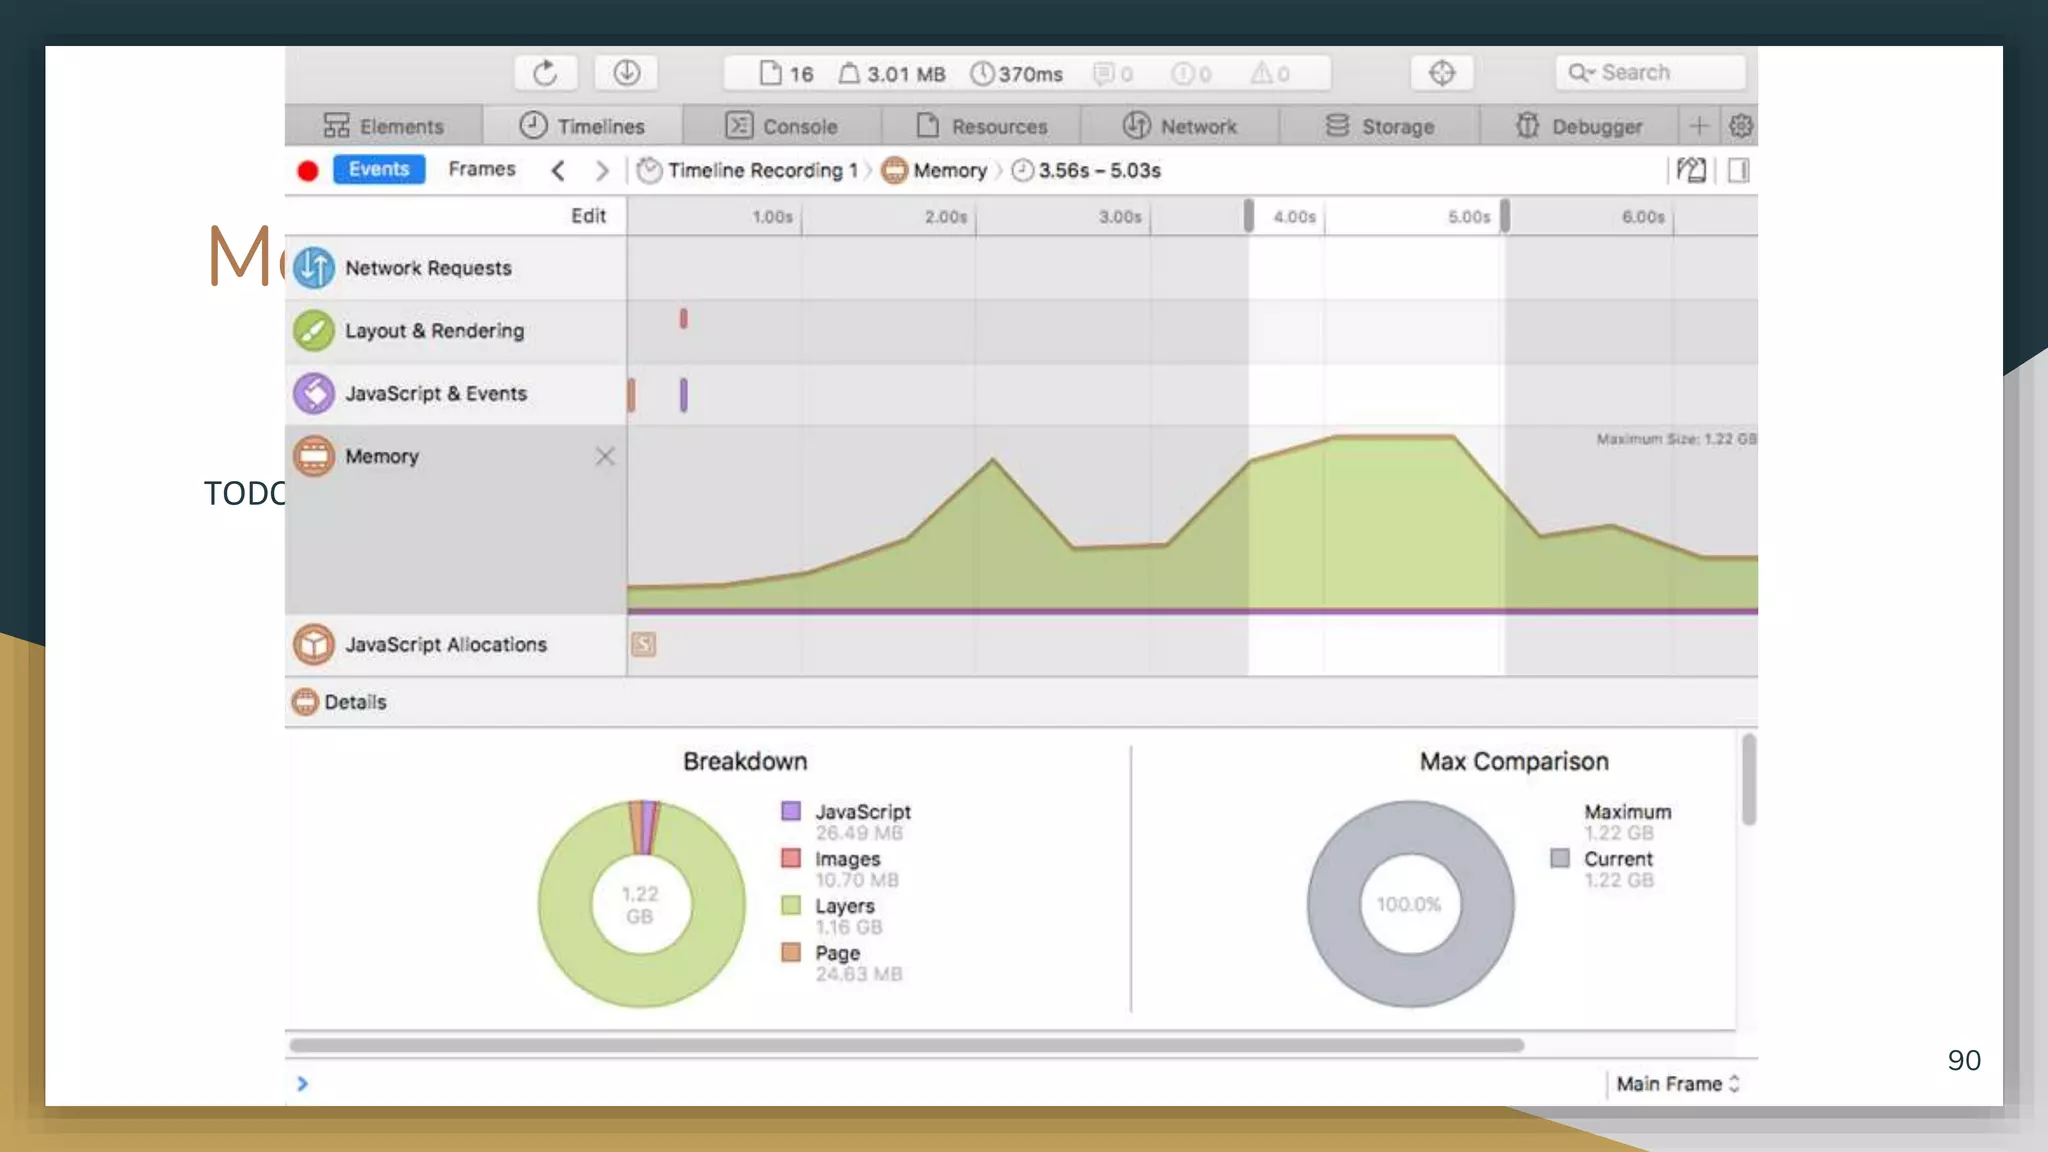Select the JavaScript Allocations timeline row

(x=456, y=645)
